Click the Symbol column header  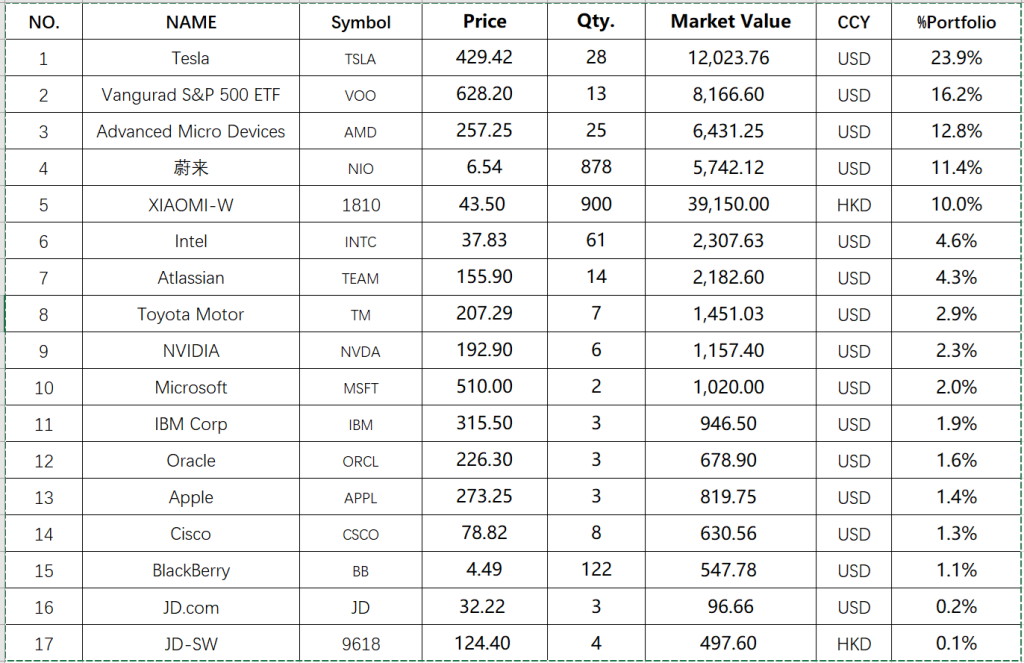[x=361, y=22]
